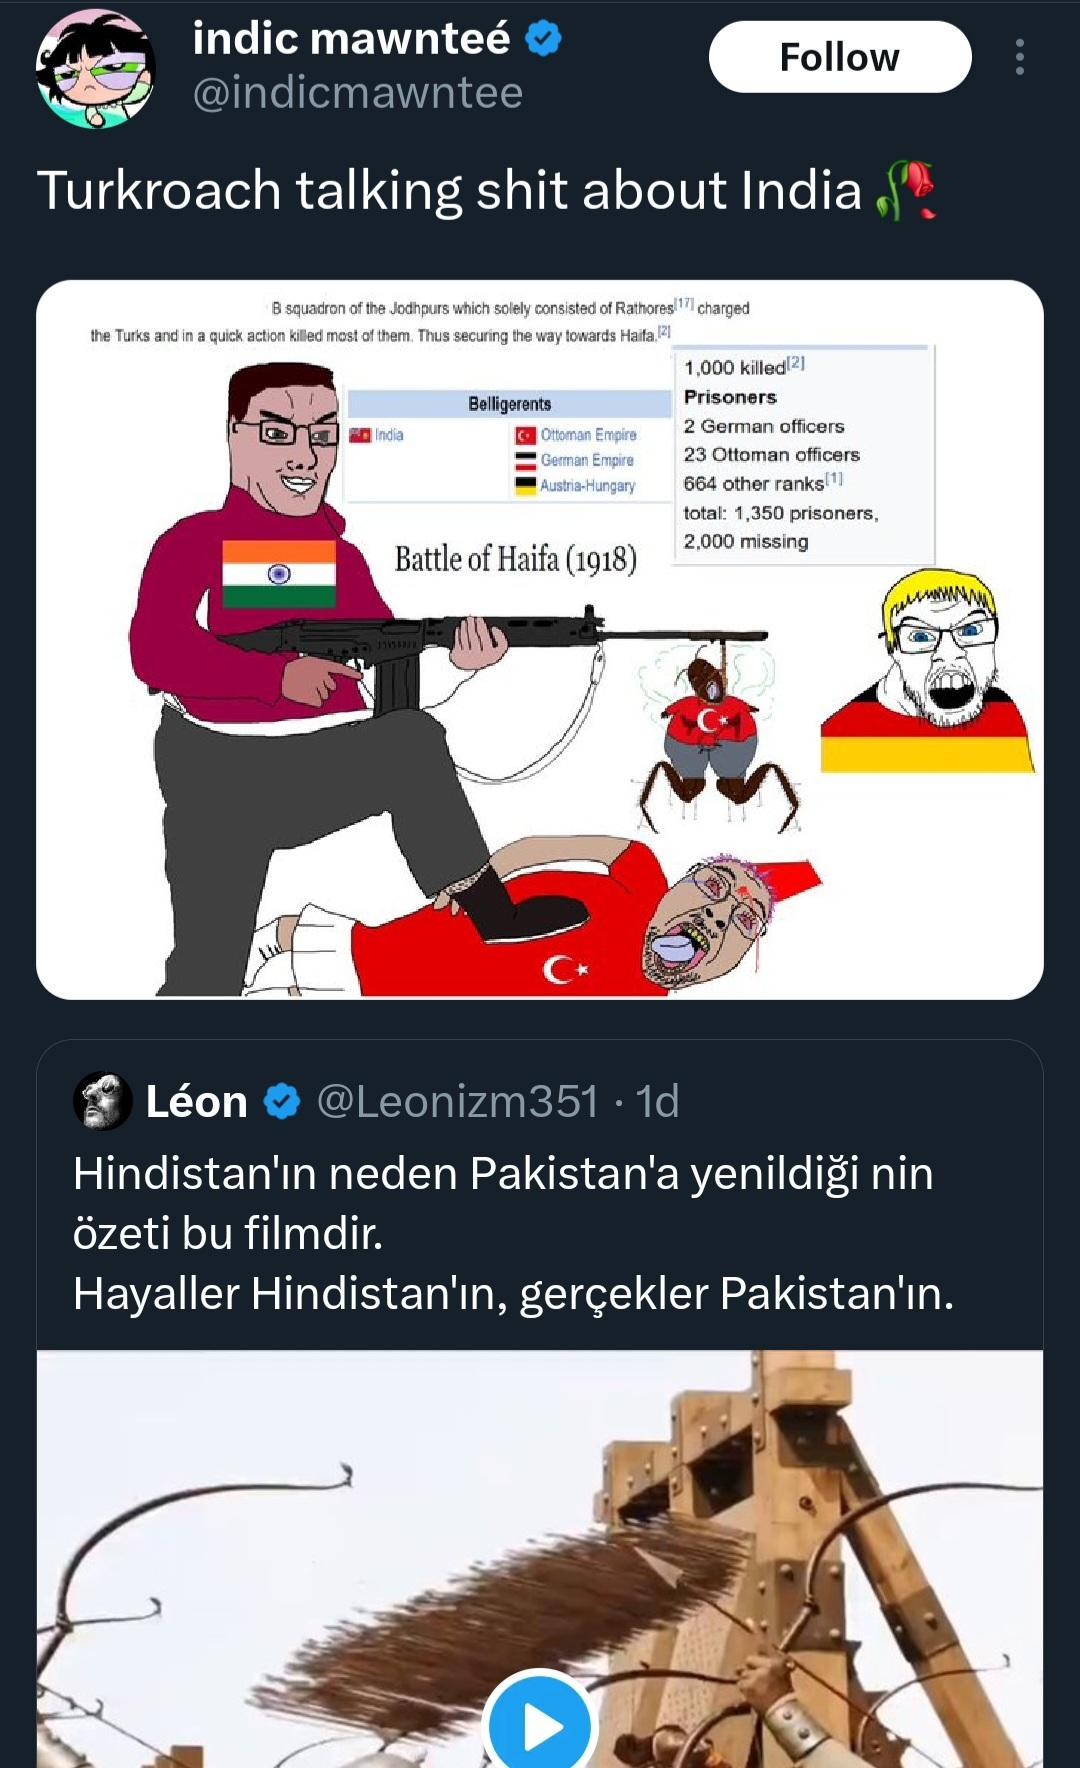
Task: Open the @Leonizm351 handle
Action: (458, 1101)
